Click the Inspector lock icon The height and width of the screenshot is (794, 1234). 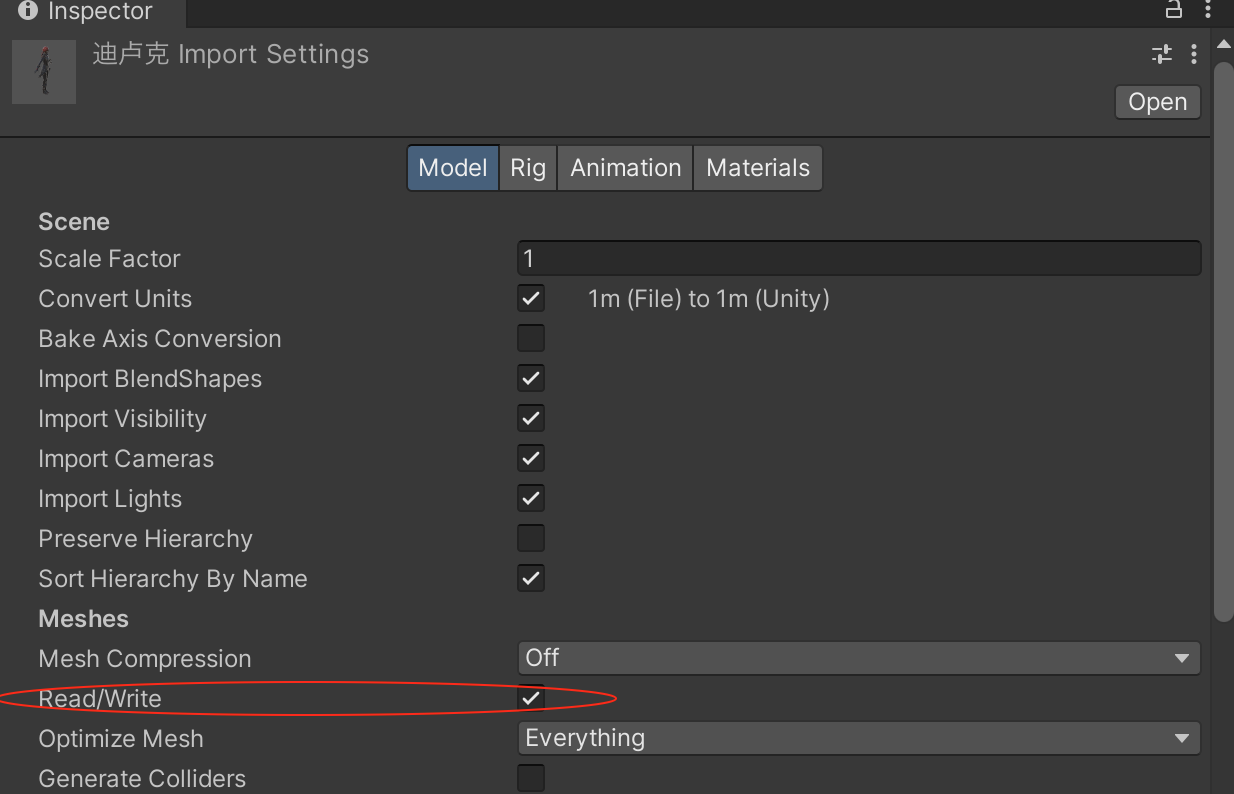click(1174, 10)
